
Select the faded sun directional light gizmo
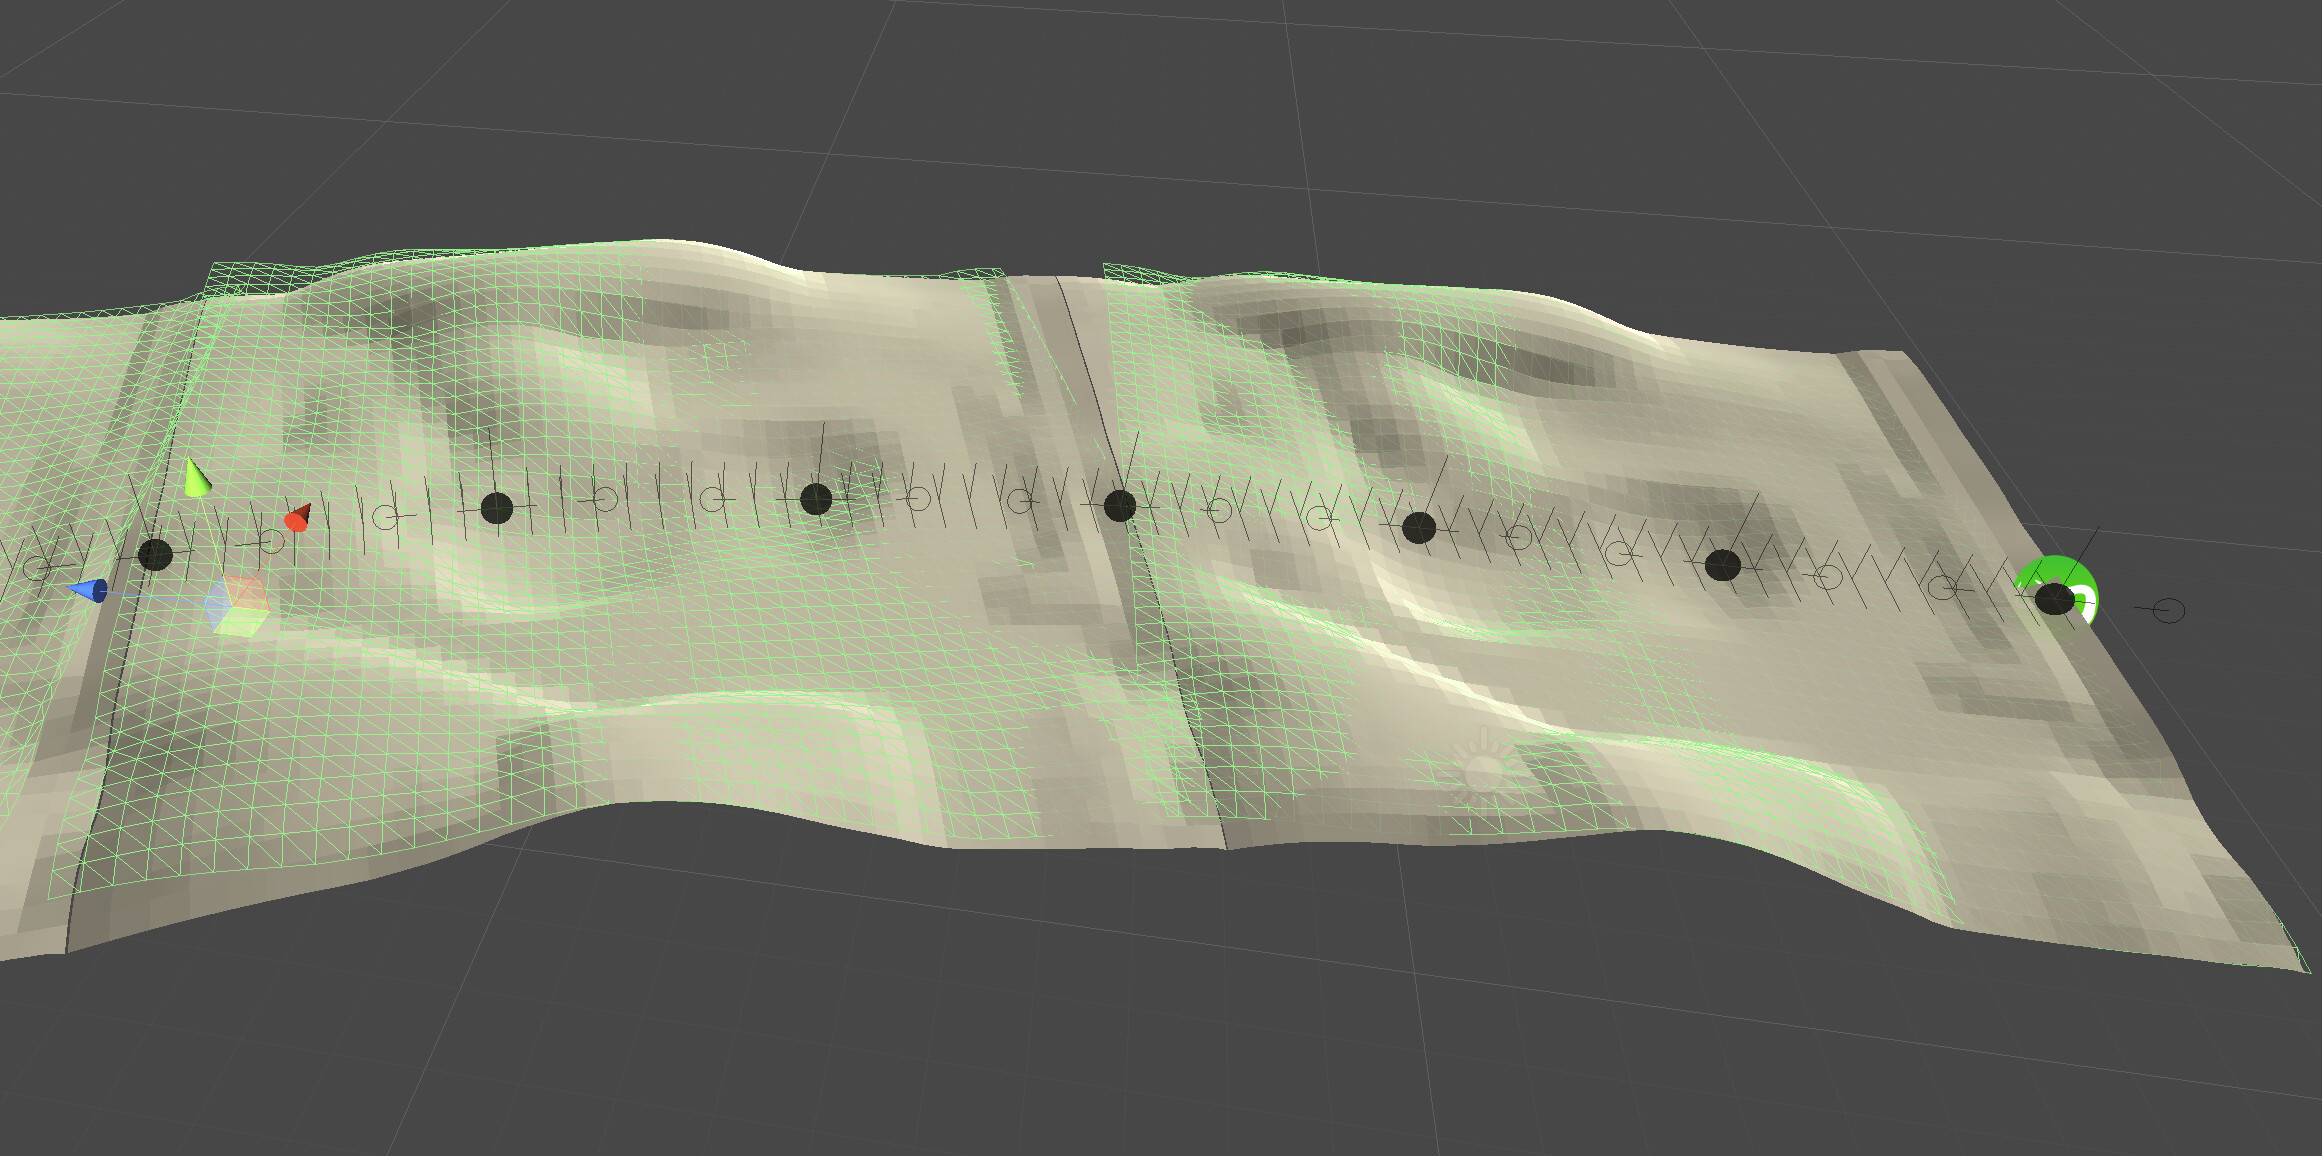point(1484,771)
